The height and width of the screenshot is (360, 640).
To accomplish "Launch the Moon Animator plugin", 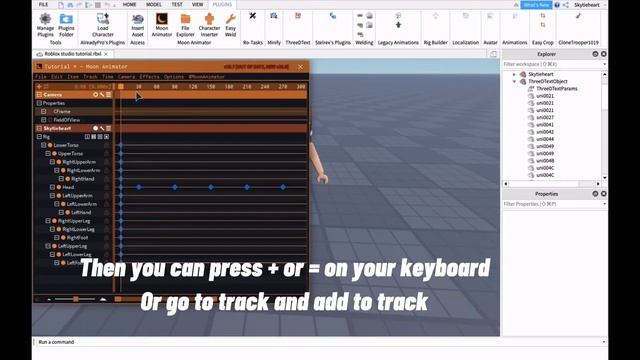I will click(x=162, y=25).
